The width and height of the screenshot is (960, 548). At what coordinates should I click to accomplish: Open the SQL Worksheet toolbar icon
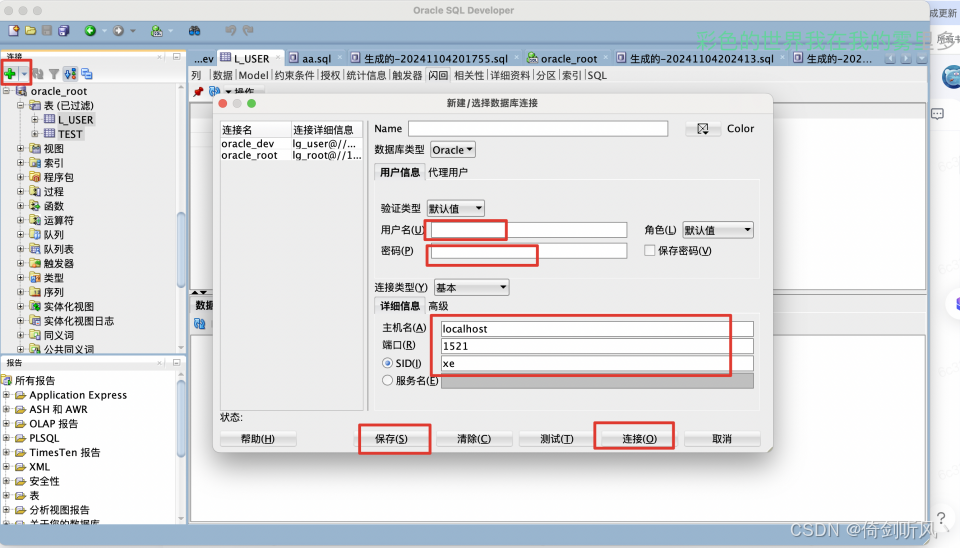[x=157, y=31]
